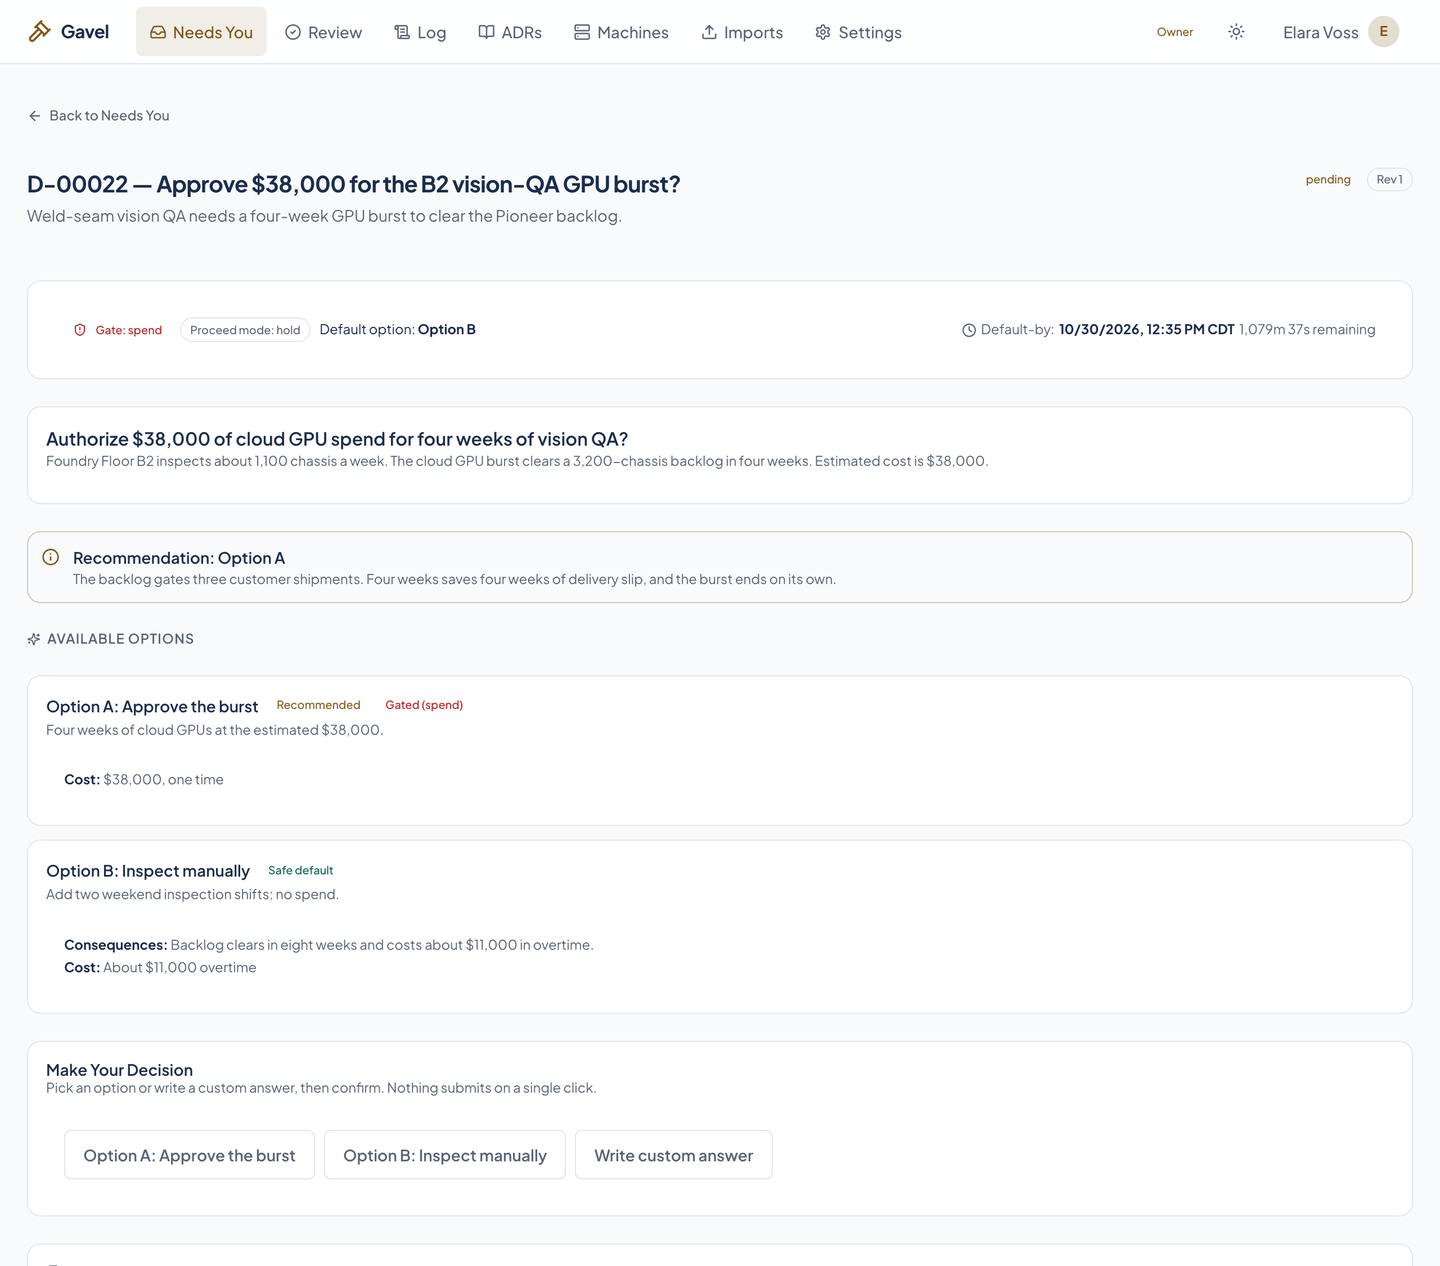Click the Default option: Option B text
The image size is (1440, 1266).
[398, 330]
